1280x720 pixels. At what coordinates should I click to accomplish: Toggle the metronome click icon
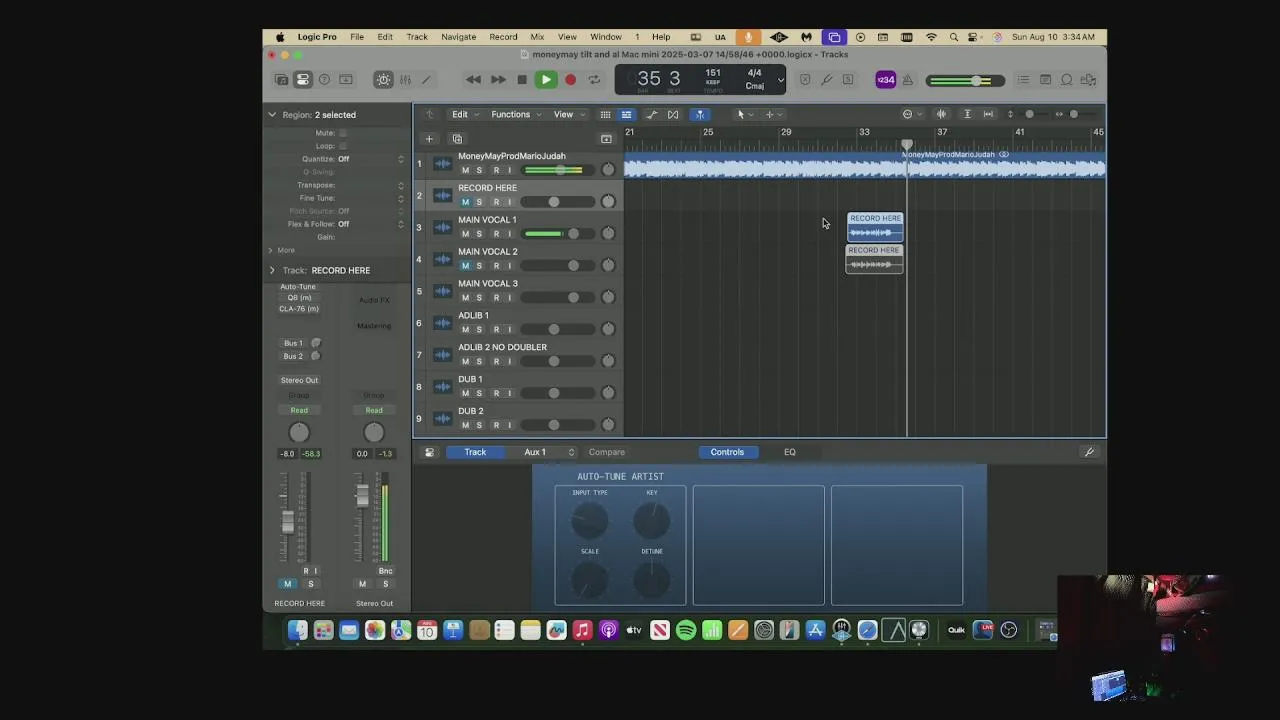click(908, 80)
